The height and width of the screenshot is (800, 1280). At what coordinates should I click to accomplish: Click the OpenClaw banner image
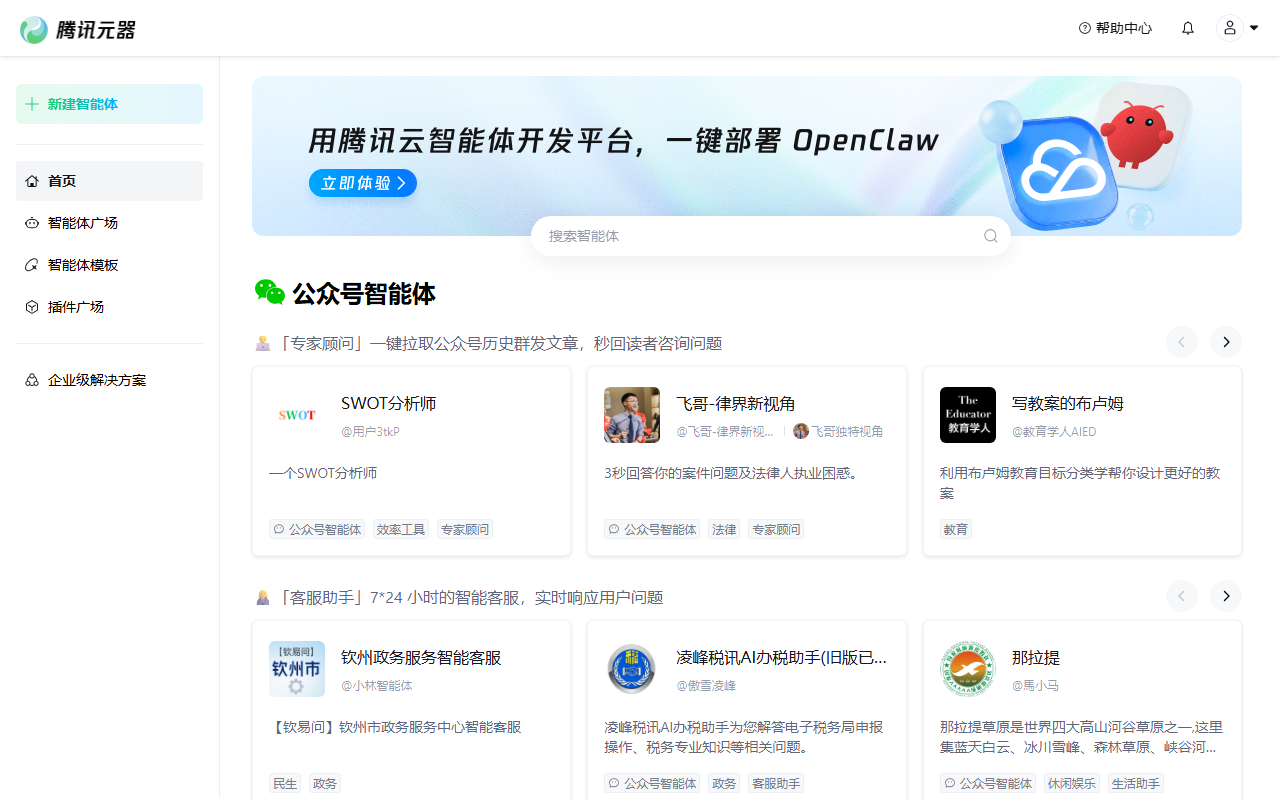coord(747,156)
